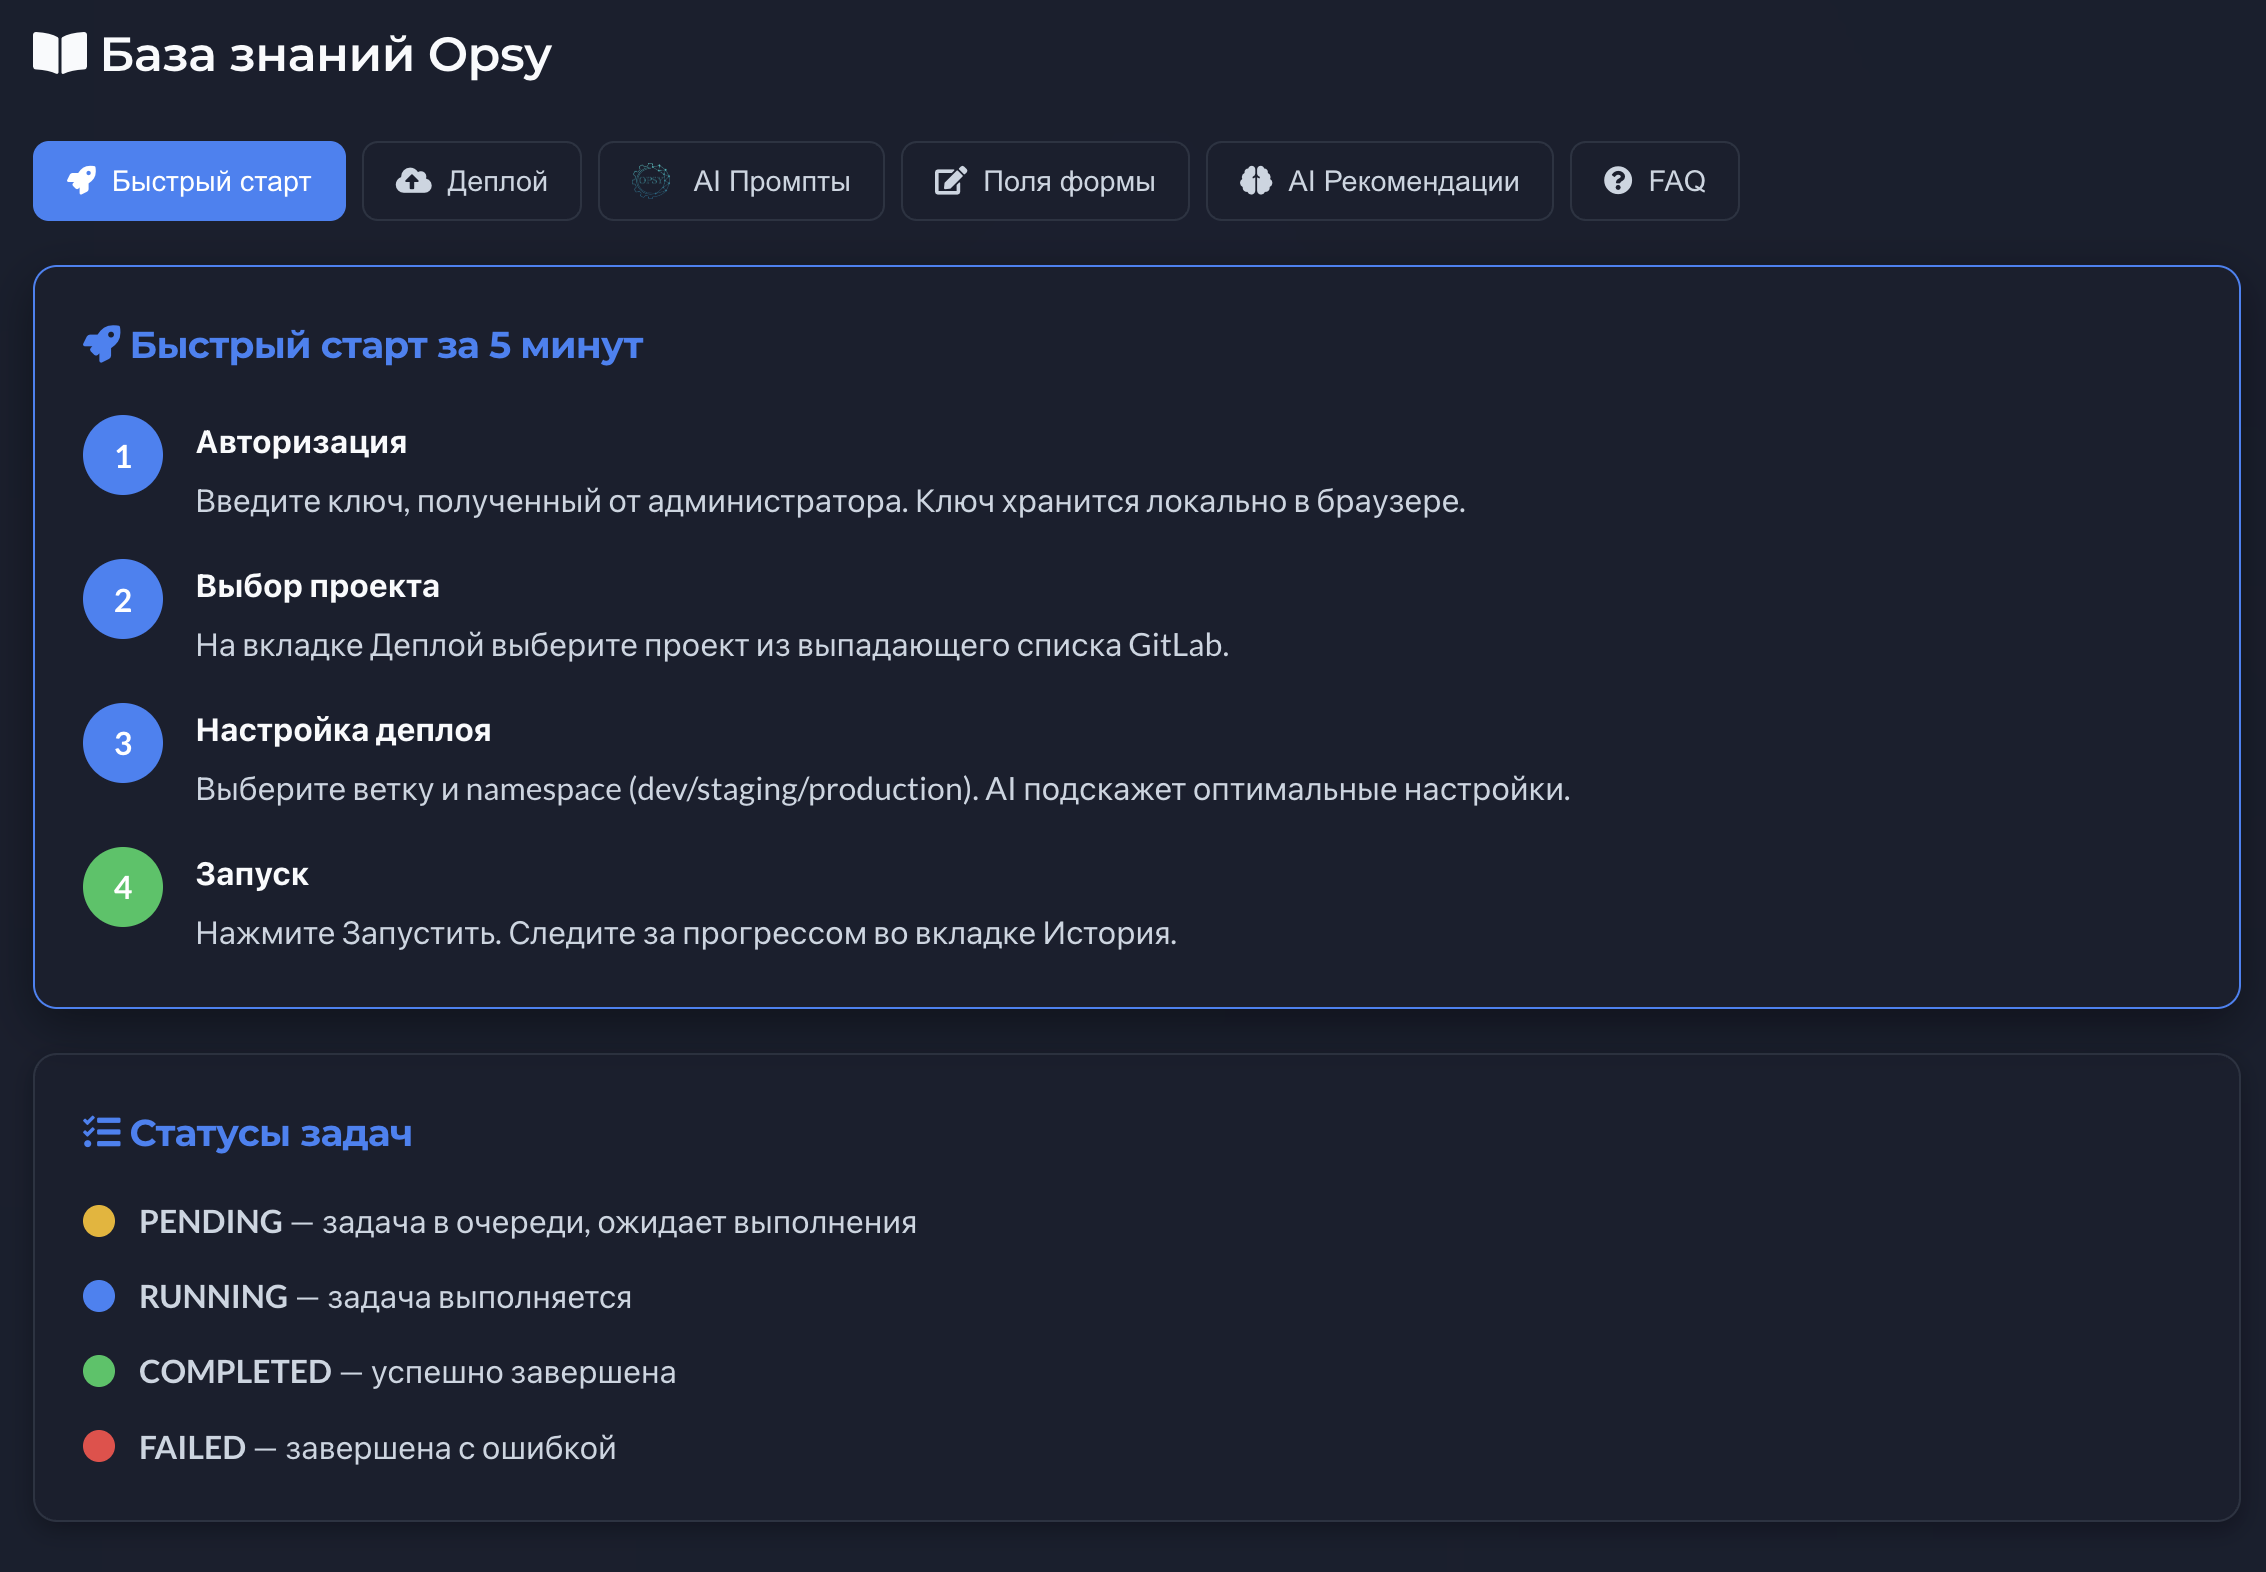This screenshot has height=1572, width=2266.
Task: Click the edit pencil icon on the Поля формы tab
Action: (x=950, y=181)
